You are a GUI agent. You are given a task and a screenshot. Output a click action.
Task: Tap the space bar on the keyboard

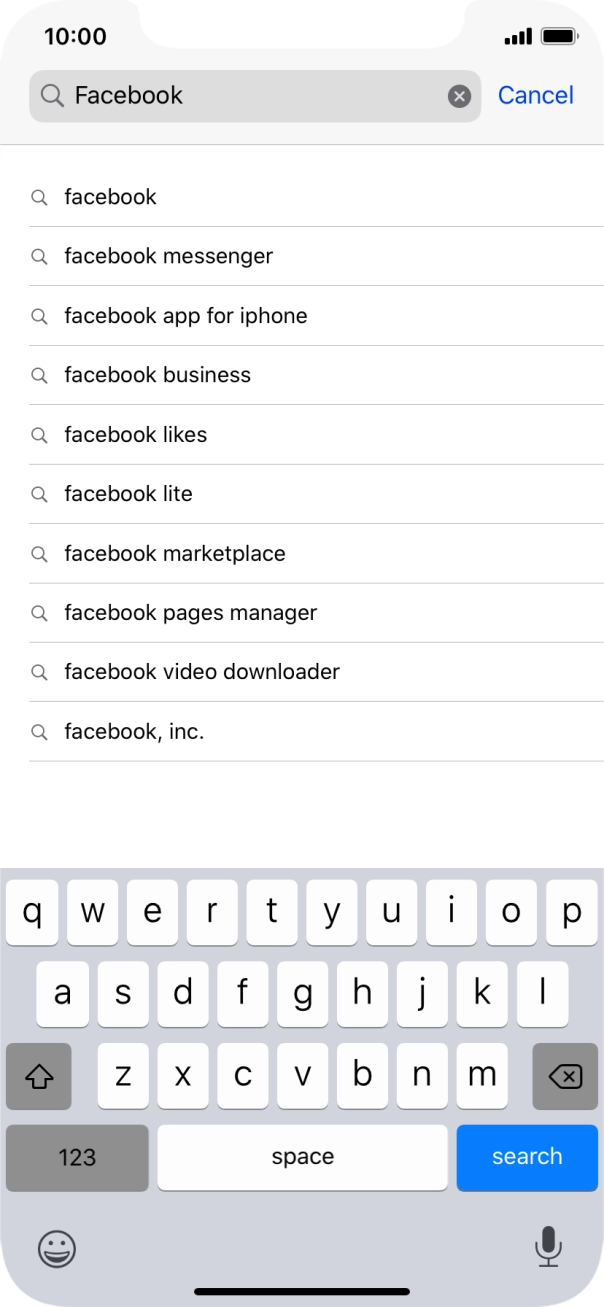302,1157
